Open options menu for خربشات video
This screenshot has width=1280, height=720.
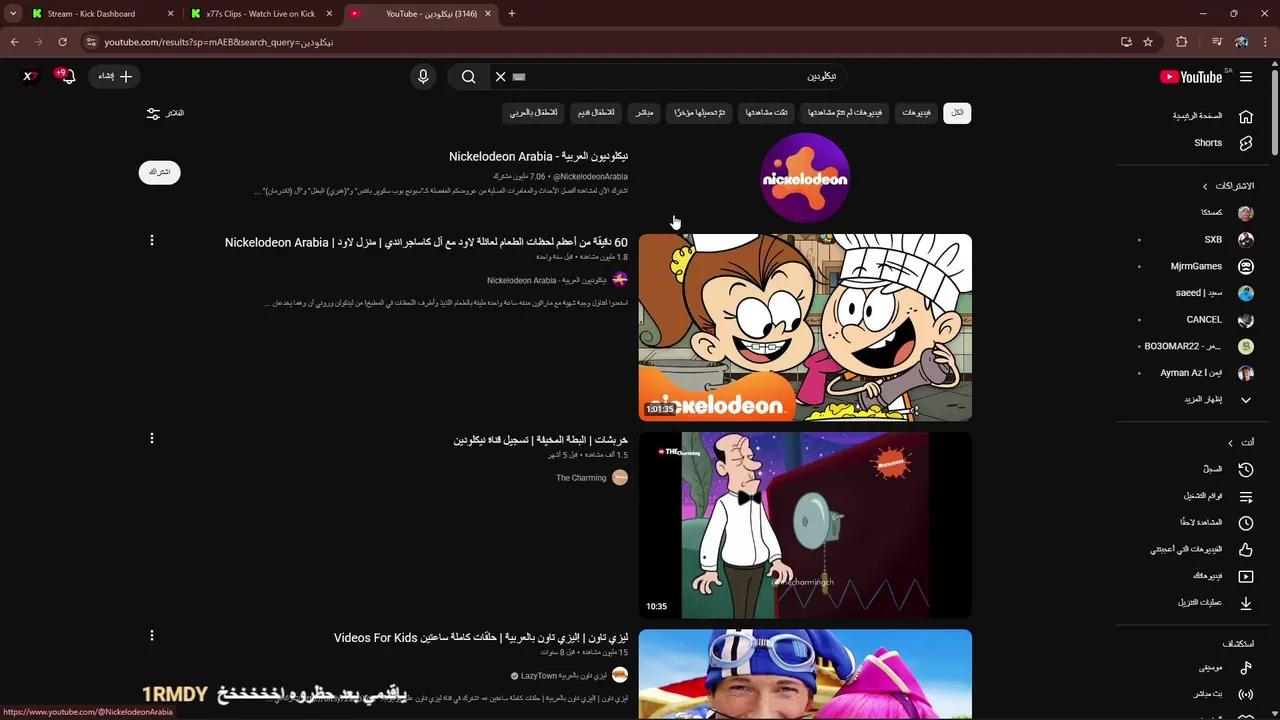(152, 438)
